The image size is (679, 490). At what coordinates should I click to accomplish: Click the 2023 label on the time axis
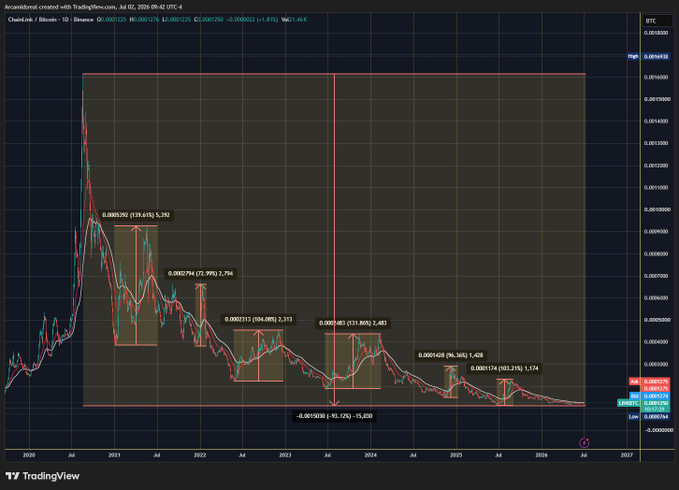(x=285, y=455)
